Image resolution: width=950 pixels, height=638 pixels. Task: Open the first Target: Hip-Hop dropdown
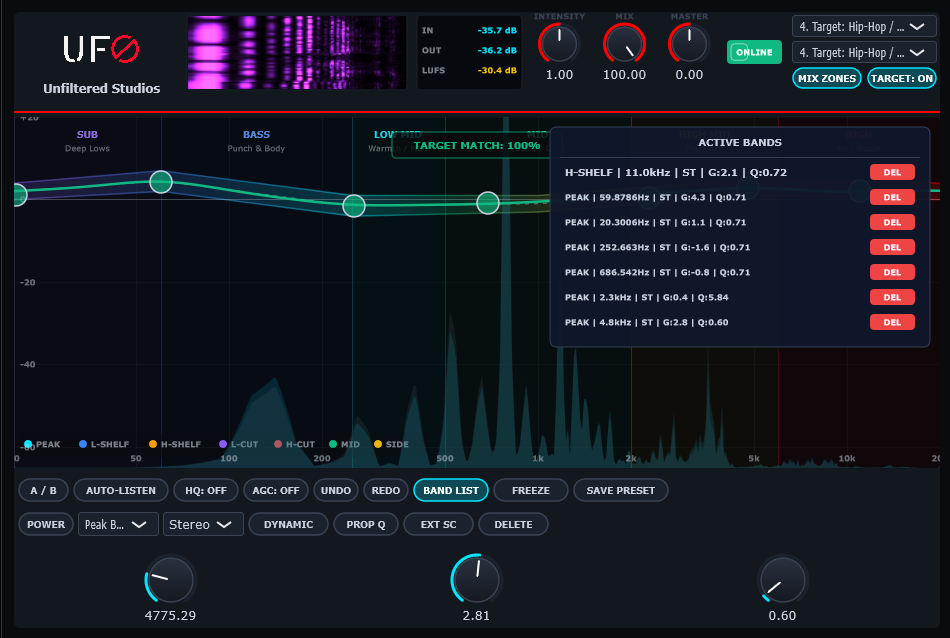864,27
